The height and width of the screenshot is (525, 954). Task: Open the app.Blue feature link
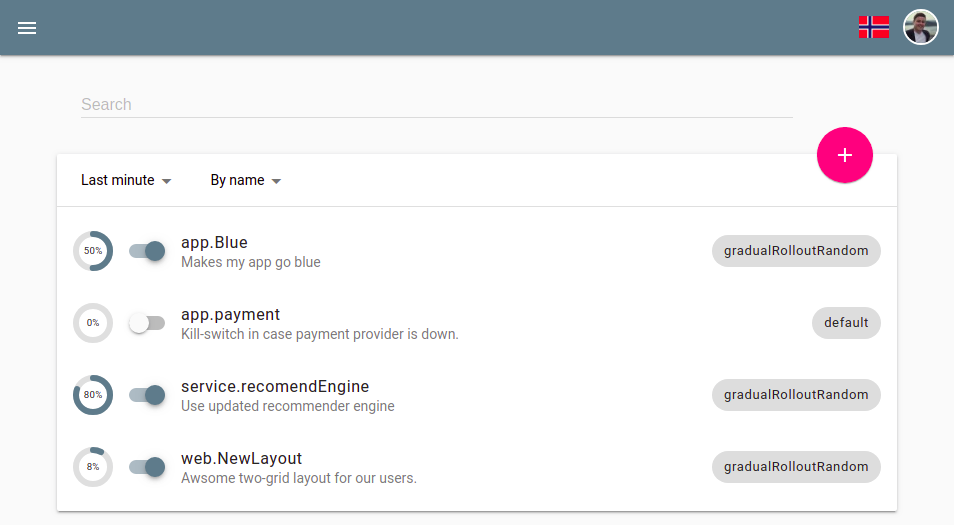[214, 242]
